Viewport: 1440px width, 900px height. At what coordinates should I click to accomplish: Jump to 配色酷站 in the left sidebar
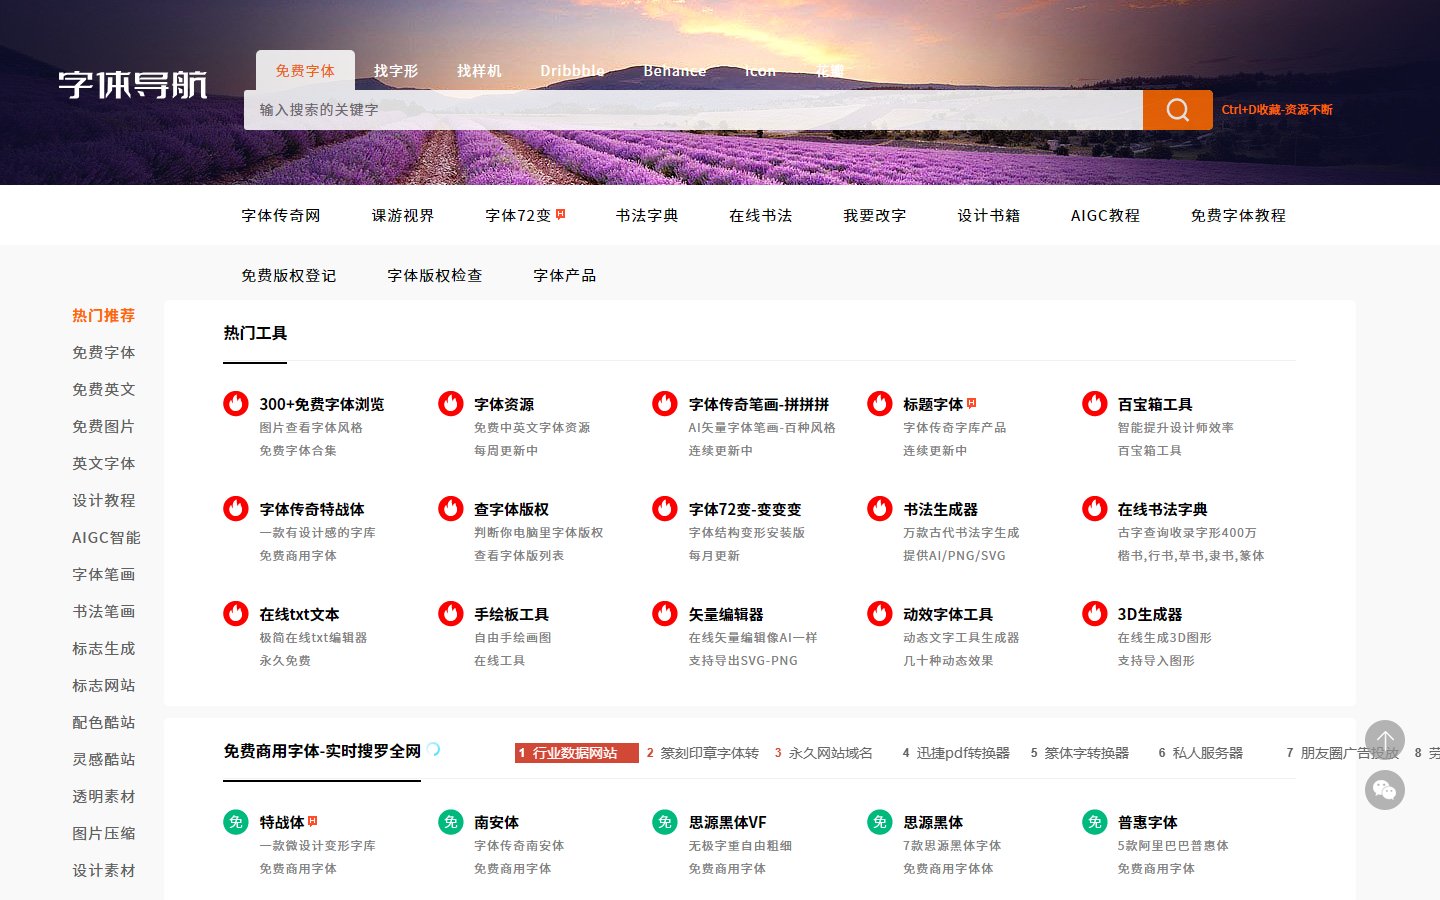(x=104, y=722)
